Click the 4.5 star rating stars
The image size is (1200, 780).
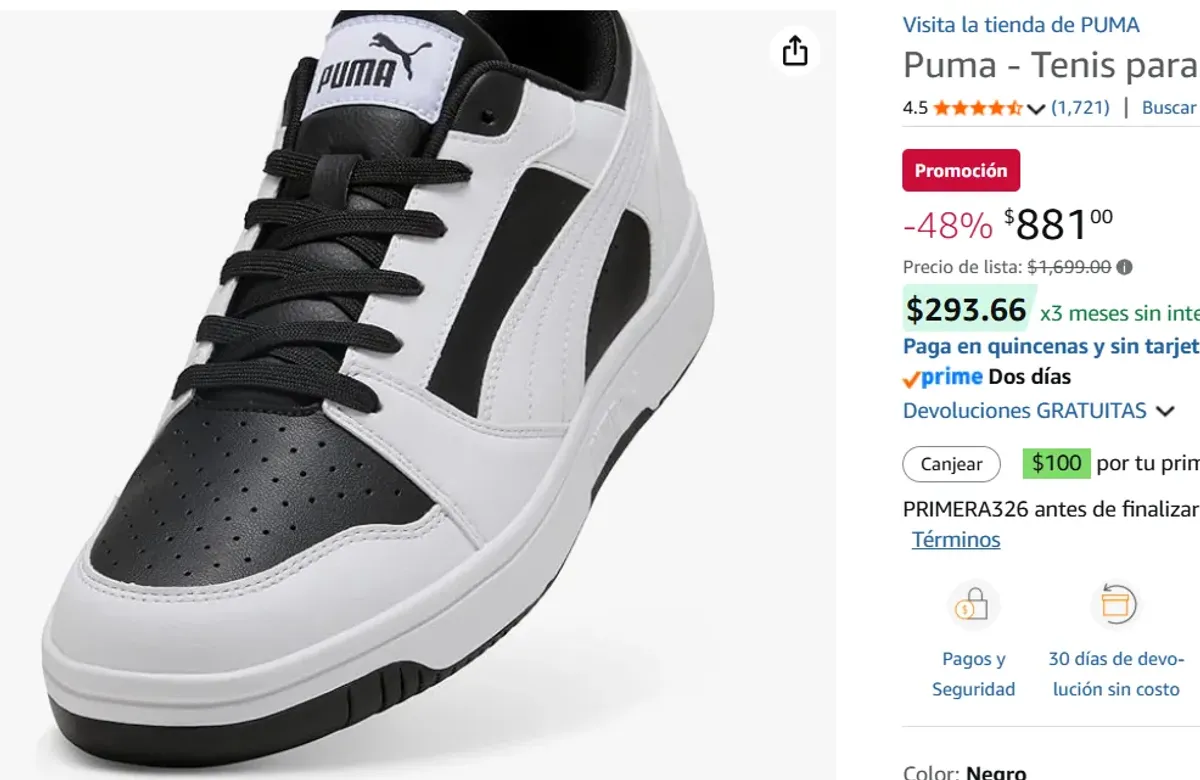point(975,107)
